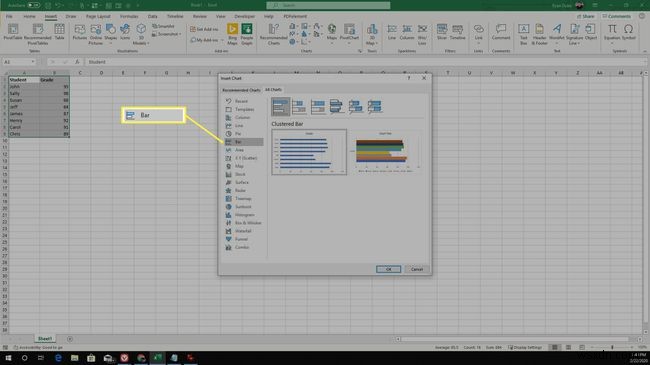Cancel the Insert Chart dialog
Viewport: 650px width, 365px height.
(417, 269)
